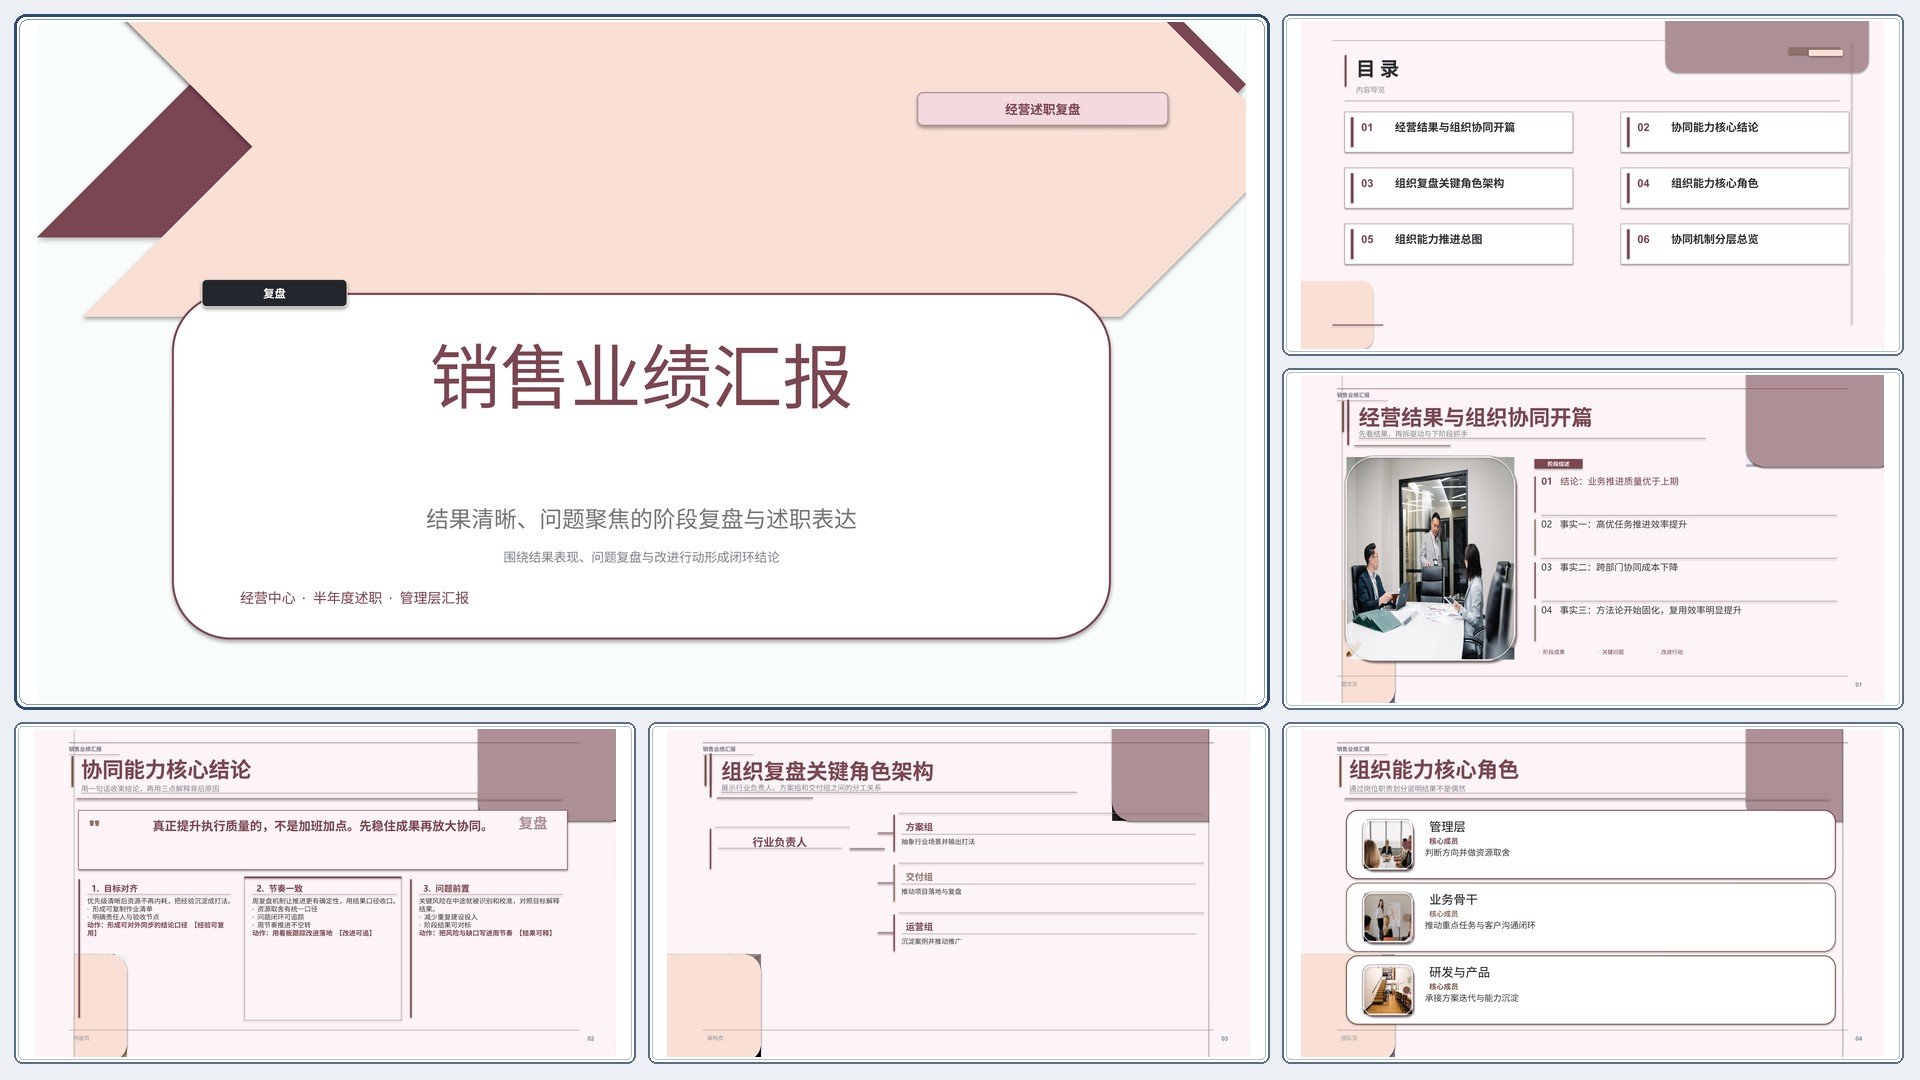Click the 管理层 role title
Screen dimensions: 1920x1080
(1447, 827)
